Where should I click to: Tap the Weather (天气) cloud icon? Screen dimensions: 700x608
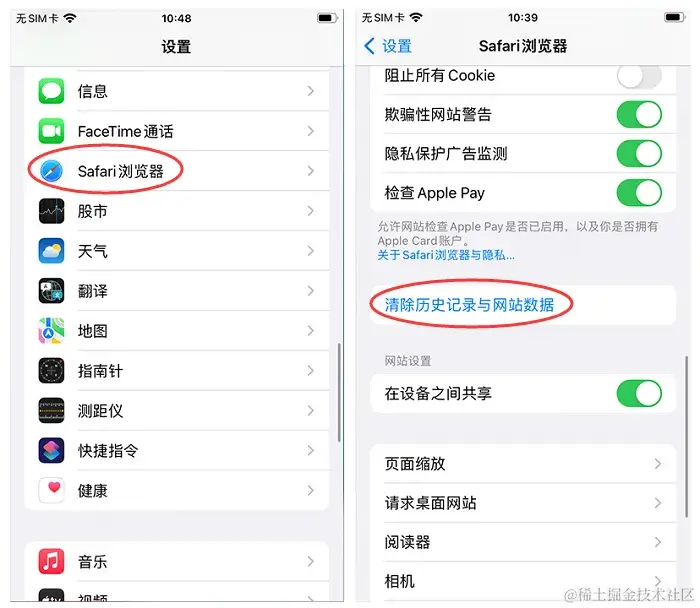pos(51,251)
